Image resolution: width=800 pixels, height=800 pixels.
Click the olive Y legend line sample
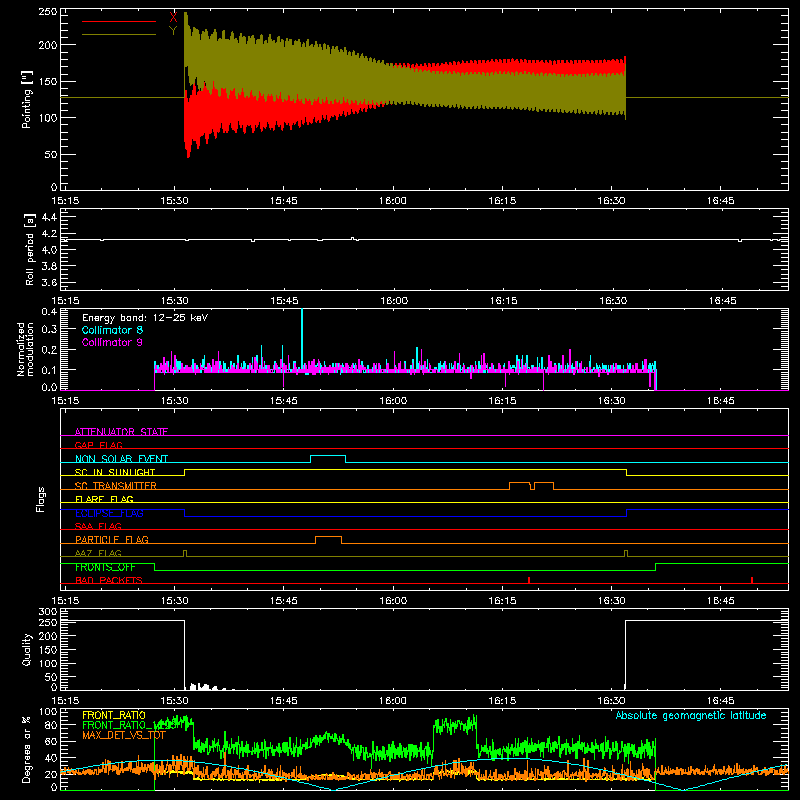point(119,35)
